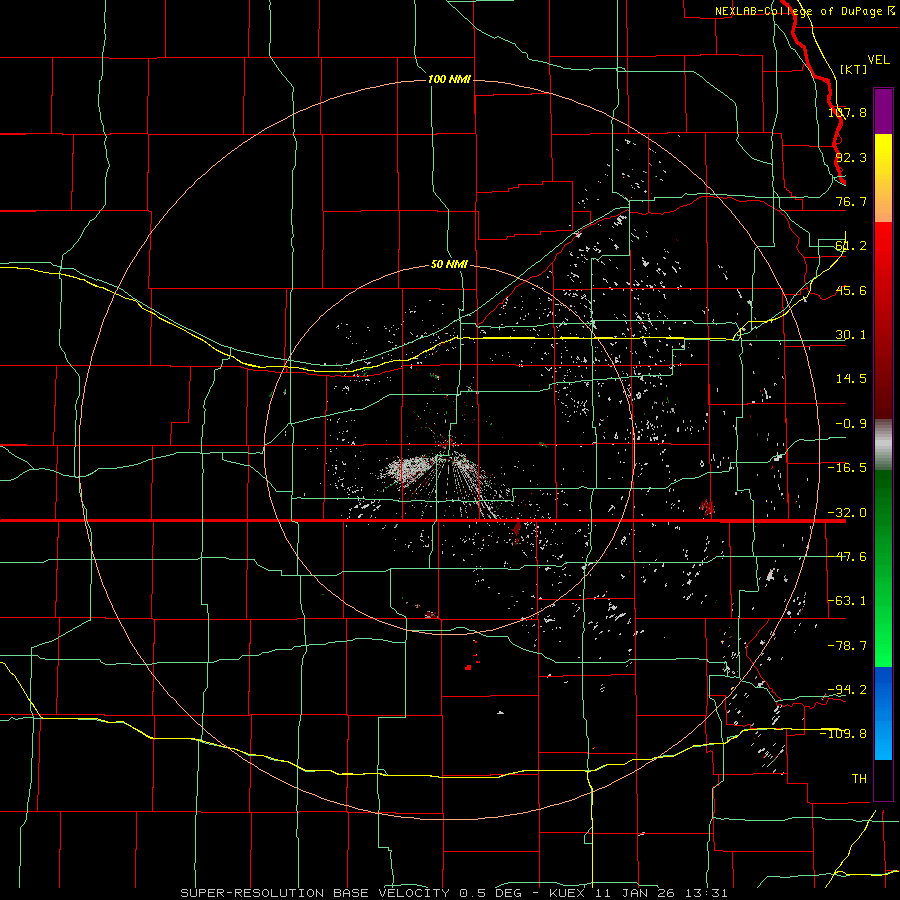Image resolution: width=900 pixels, height=900 pixels.
Task: Click the small bright red echo south of radar
Action: click(468, 667)
